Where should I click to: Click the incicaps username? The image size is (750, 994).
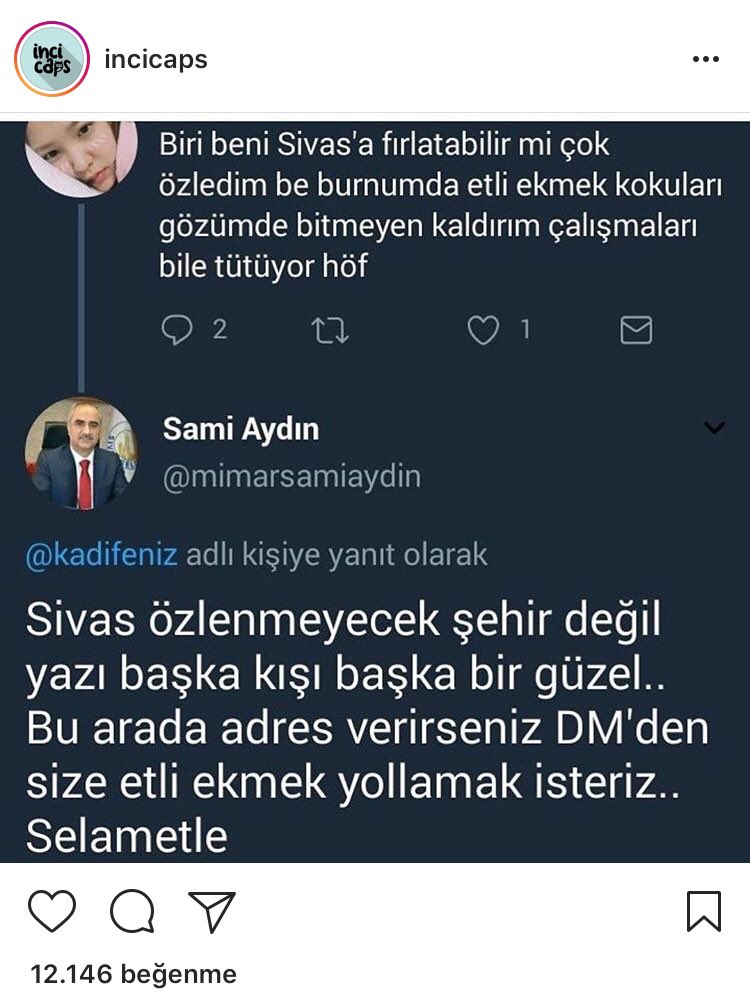pos(156,59)
